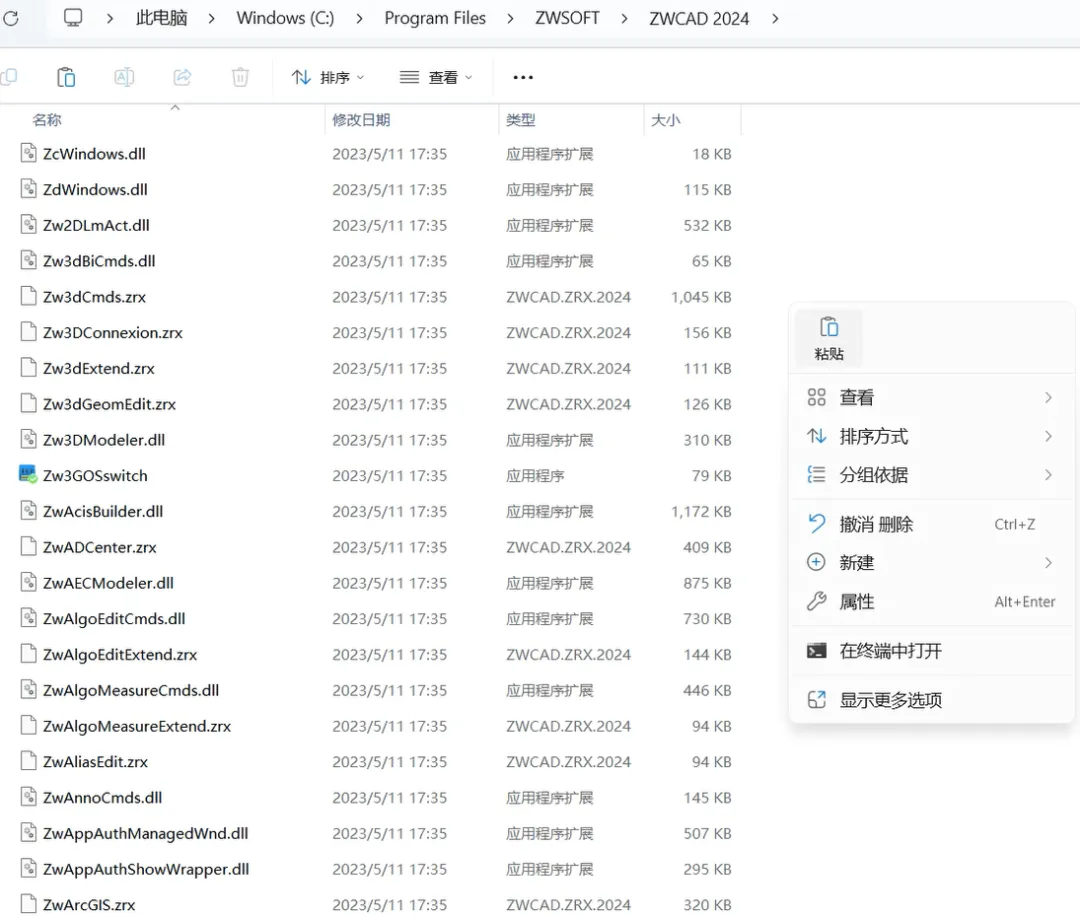Select the file ZwADCenter.zrx
The image size is (1080, 917).
click(x=99, y=547)
